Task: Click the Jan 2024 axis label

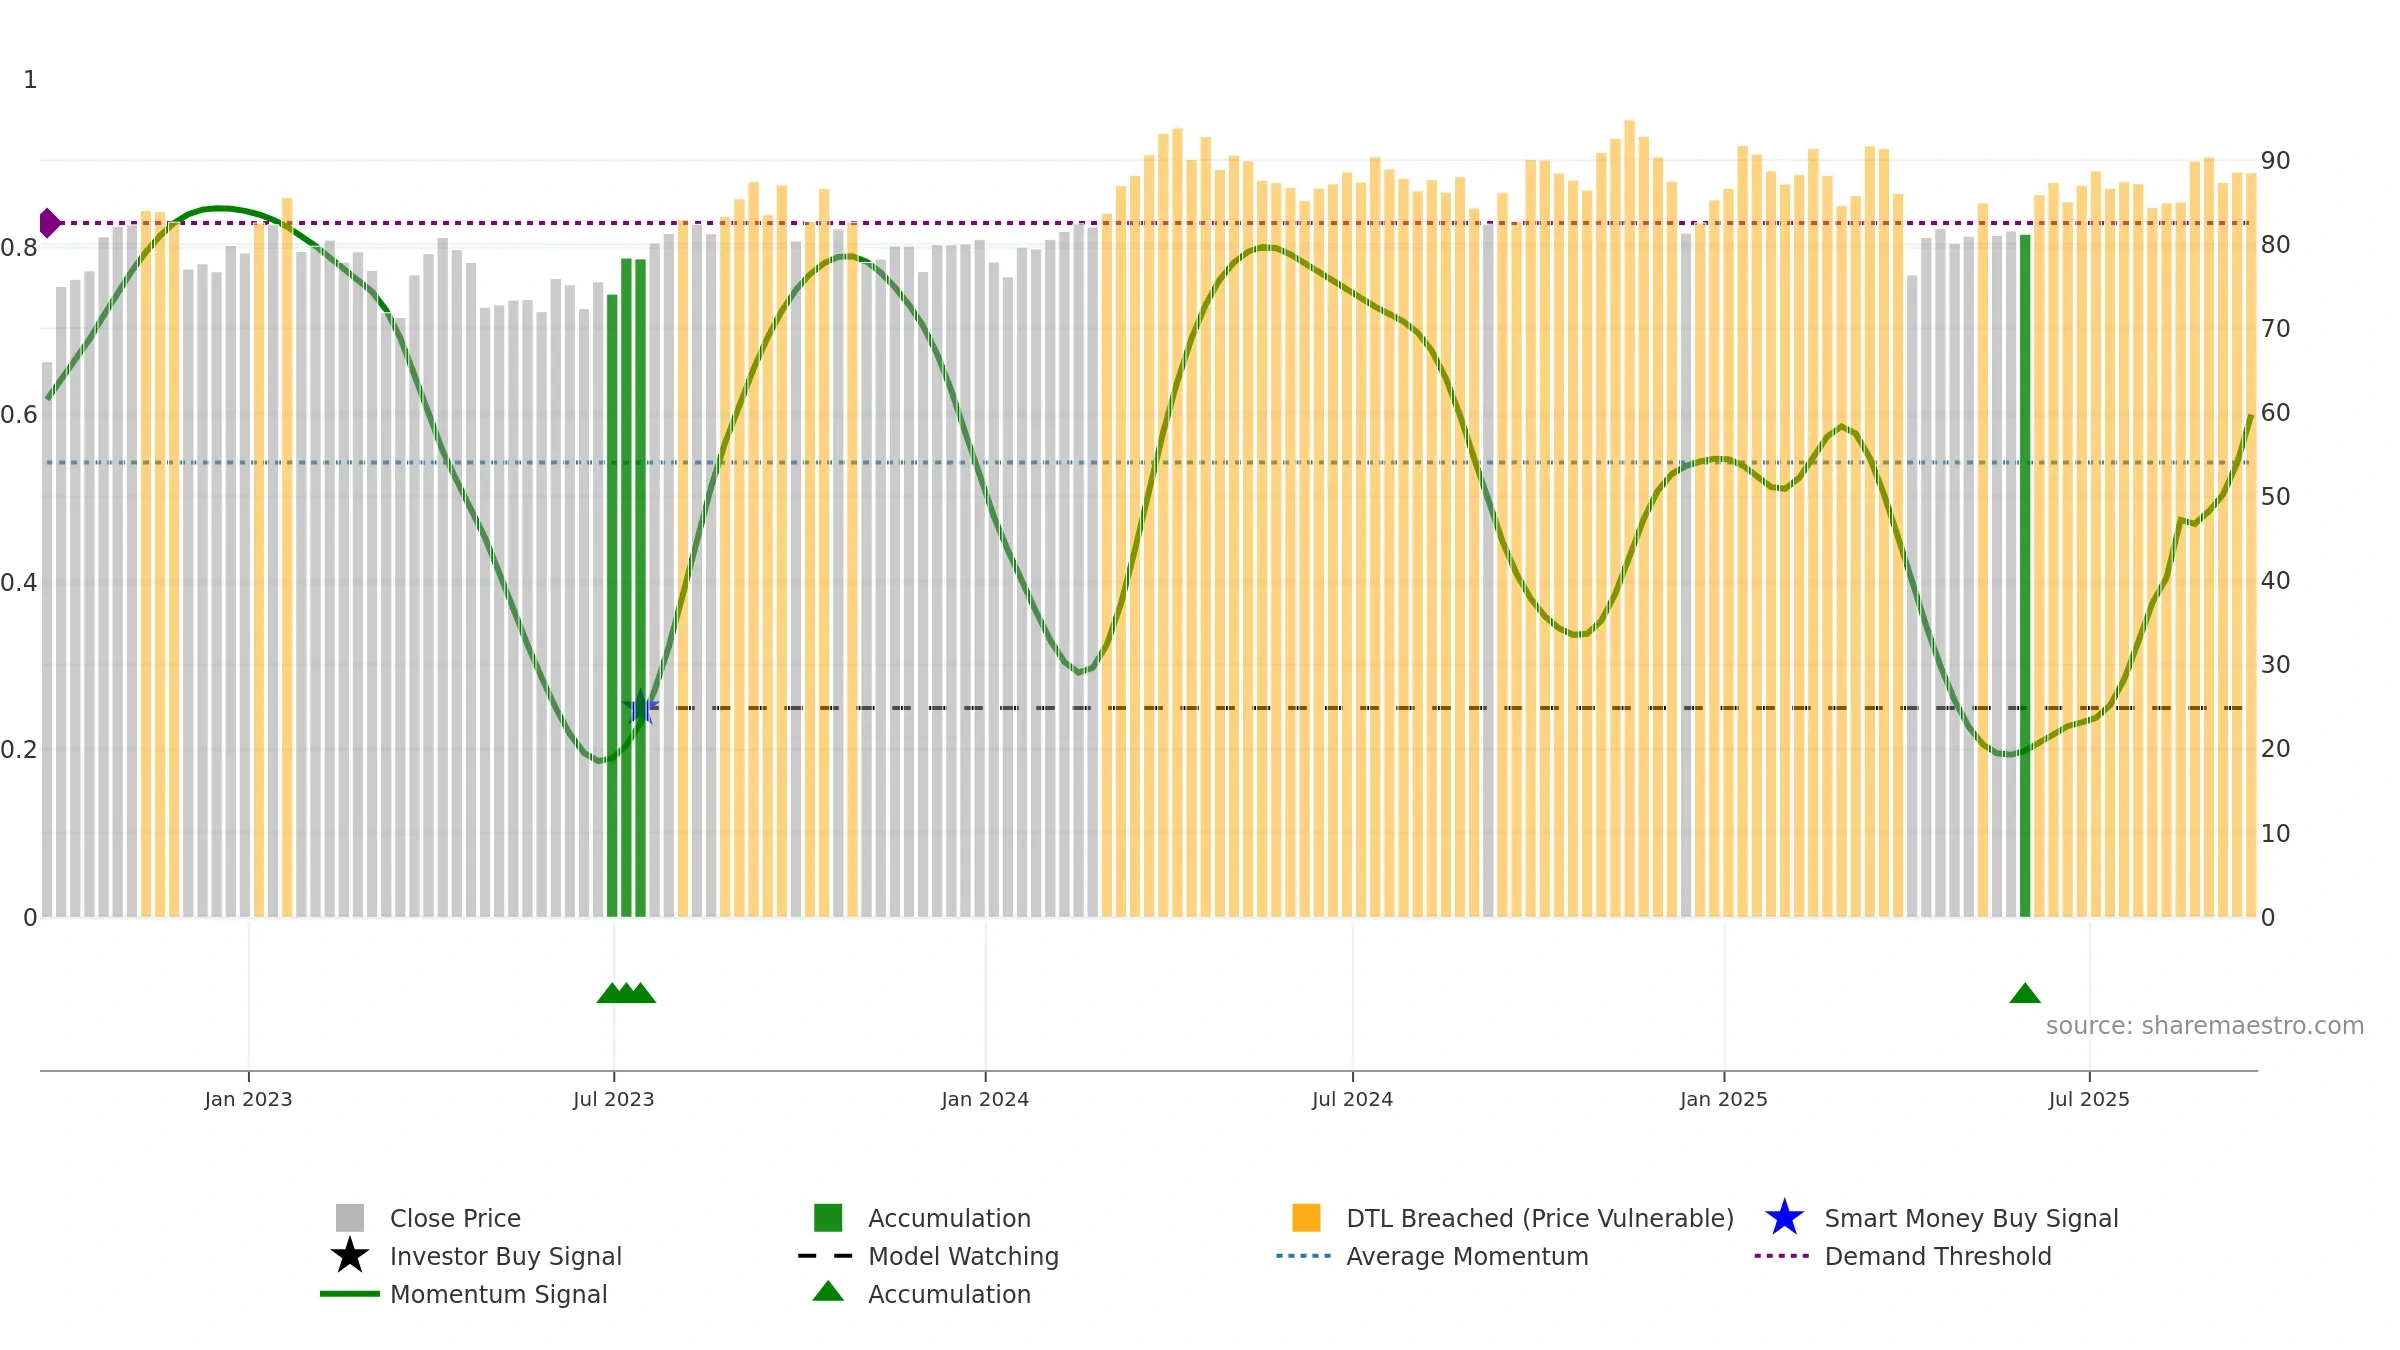Action: click(985, 1100)
